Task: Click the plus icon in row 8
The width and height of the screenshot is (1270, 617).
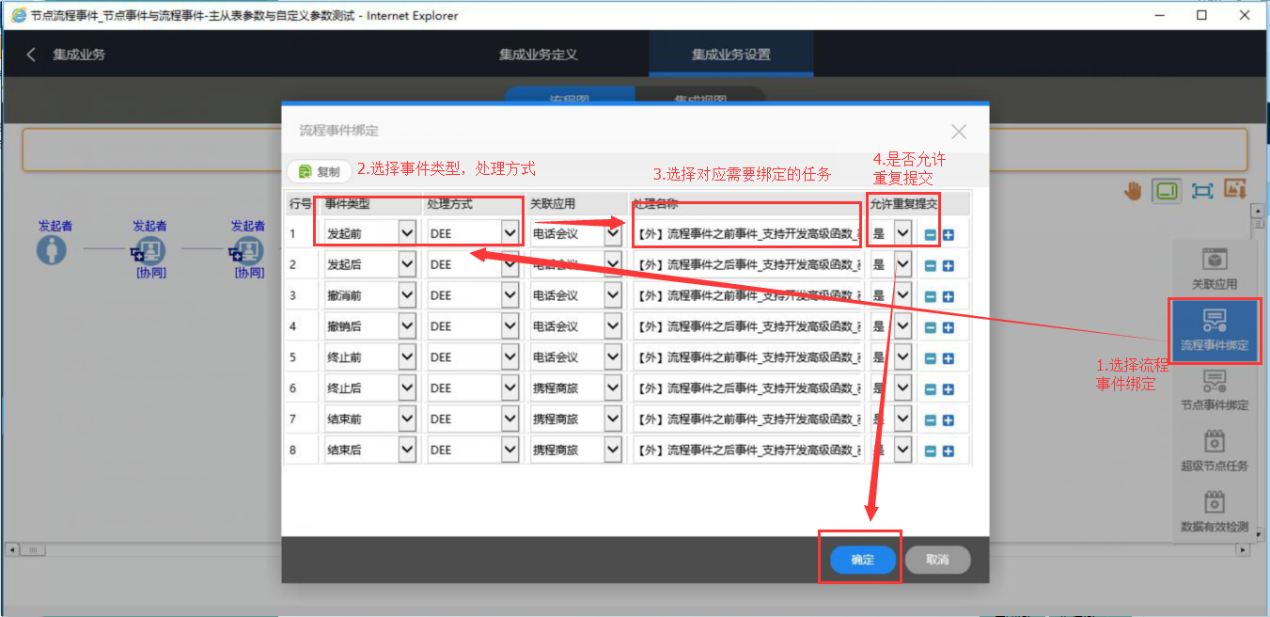Action: 948,451
